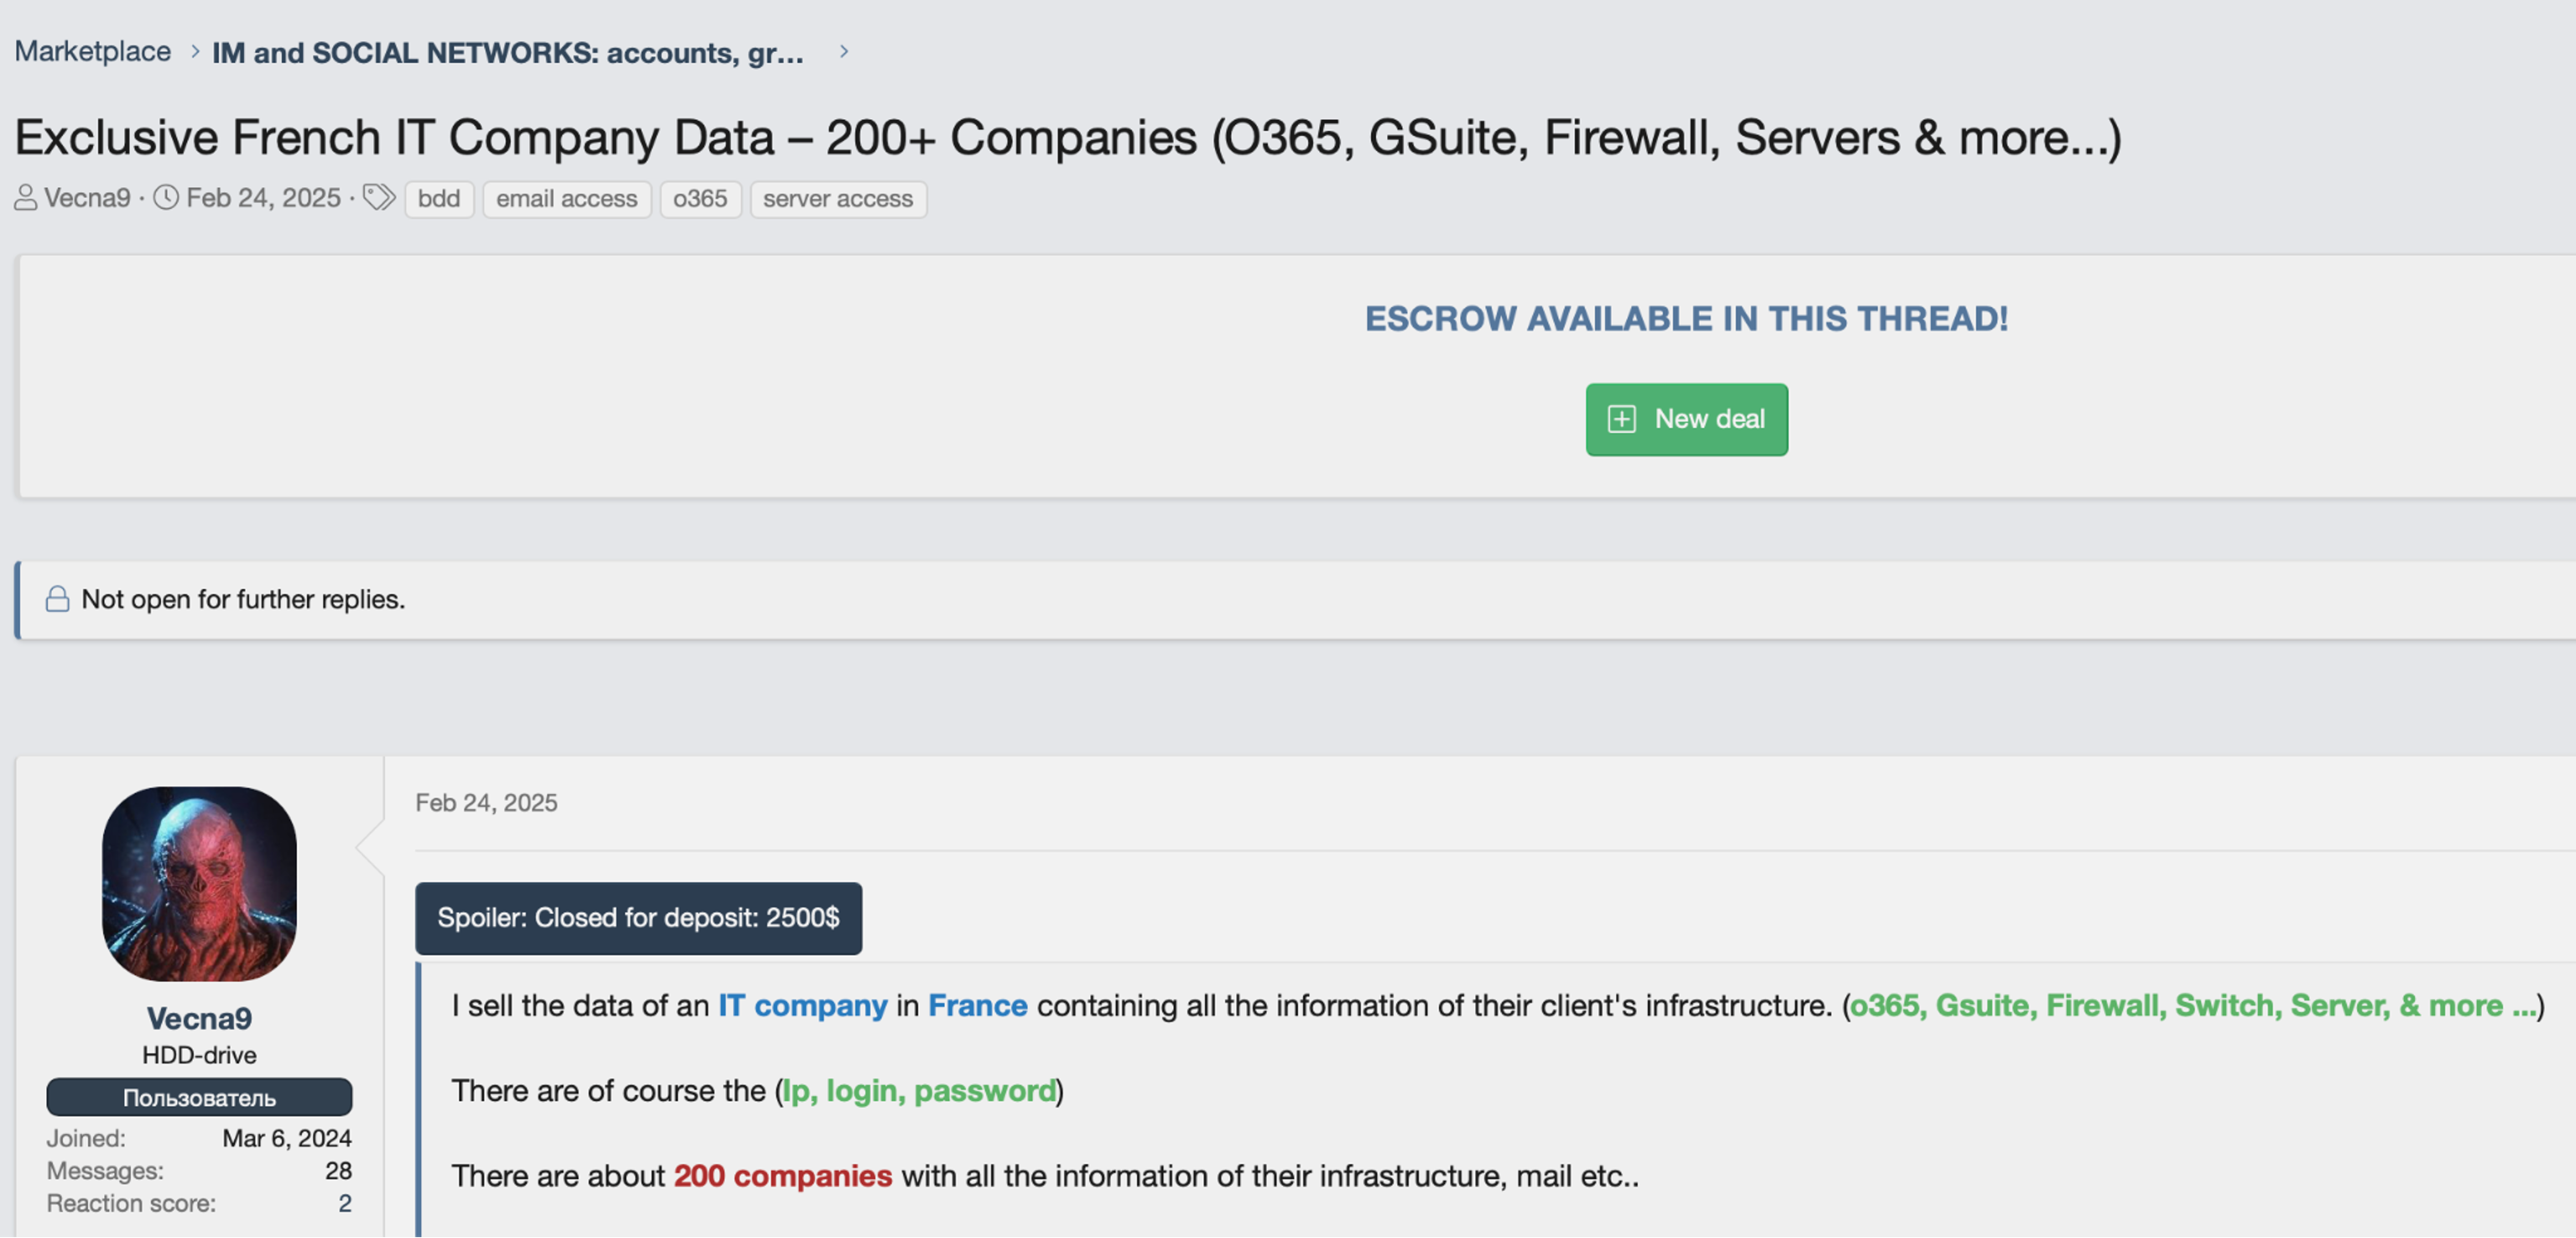2576x1238 pixels.
Task: Click the clock icon before the date
Action: click(166, 198)
